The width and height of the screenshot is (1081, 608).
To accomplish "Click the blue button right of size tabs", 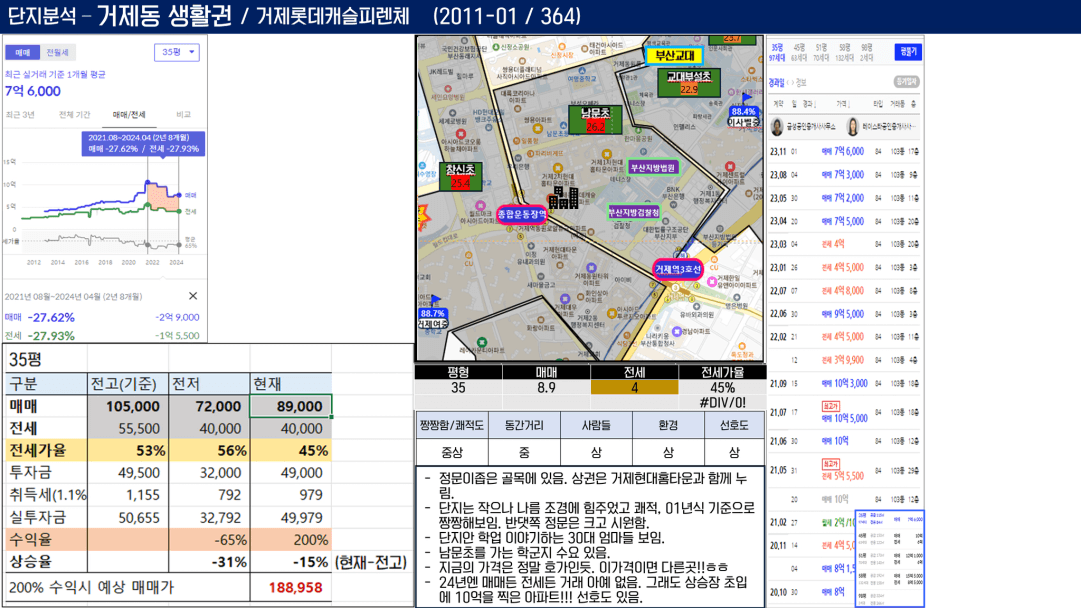I will pyautogui.click(x=908, y=52).
